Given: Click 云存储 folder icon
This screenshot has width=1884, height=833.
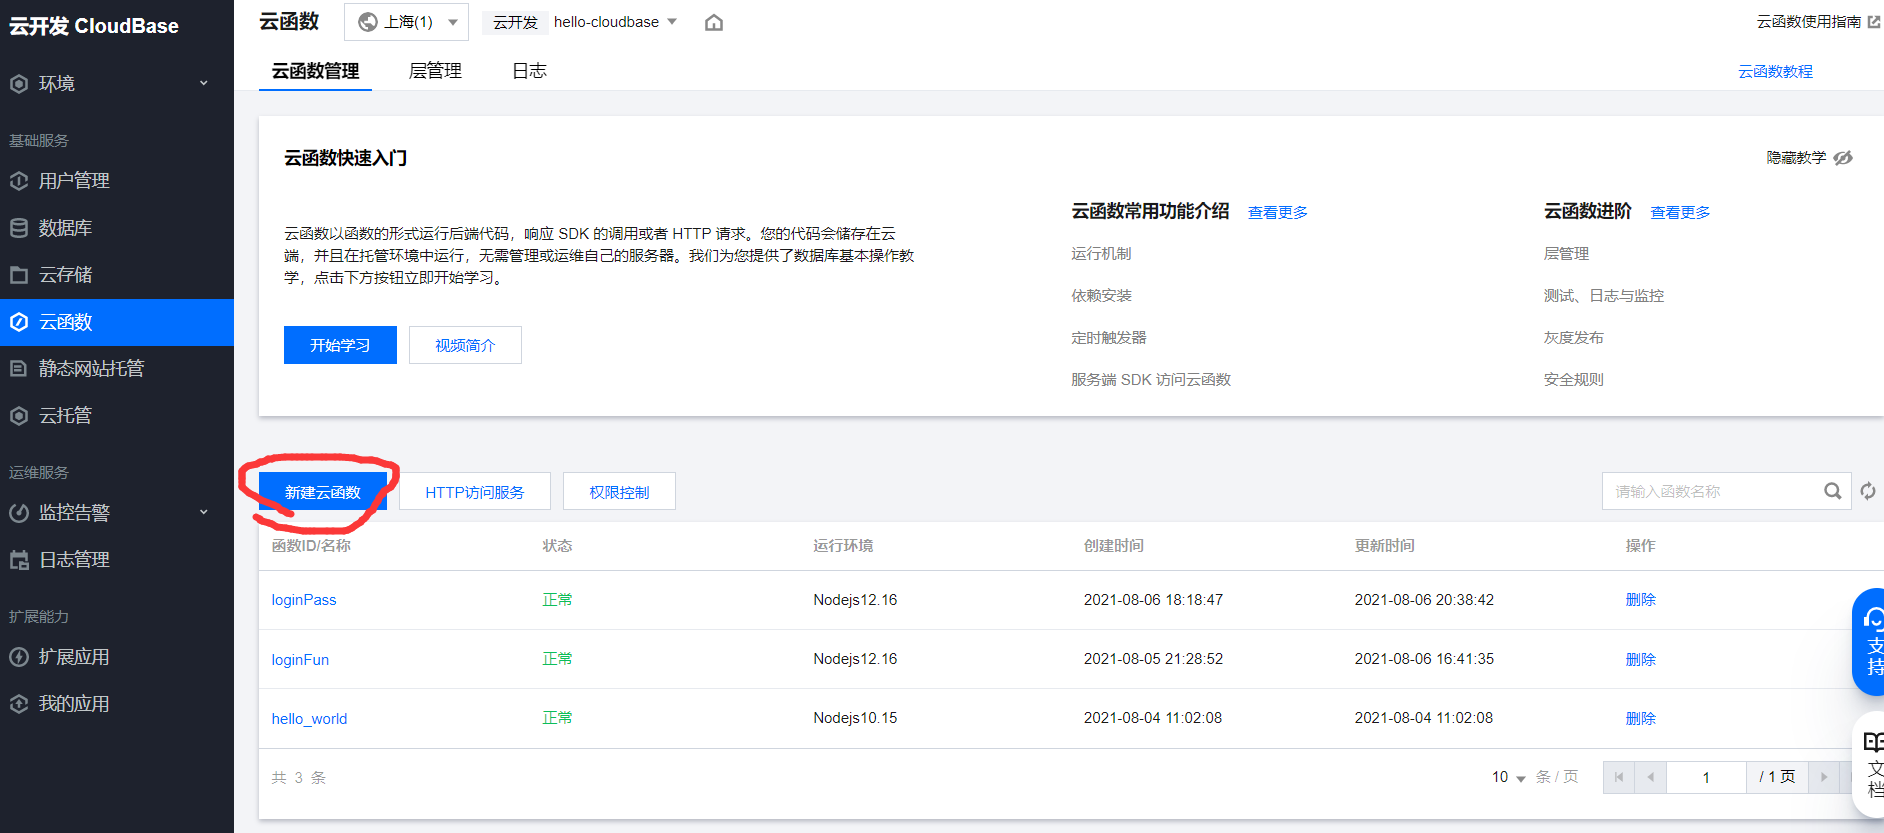Looking at the screenshot, I should pos(19,275).
